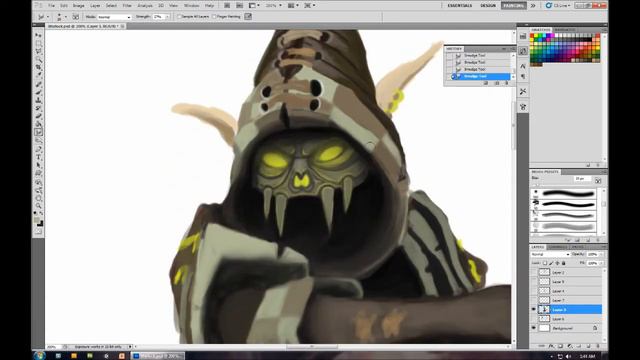The image size is (640, 360).
Task: Open the Strength slider dropdown arrow
Action: 167,17
